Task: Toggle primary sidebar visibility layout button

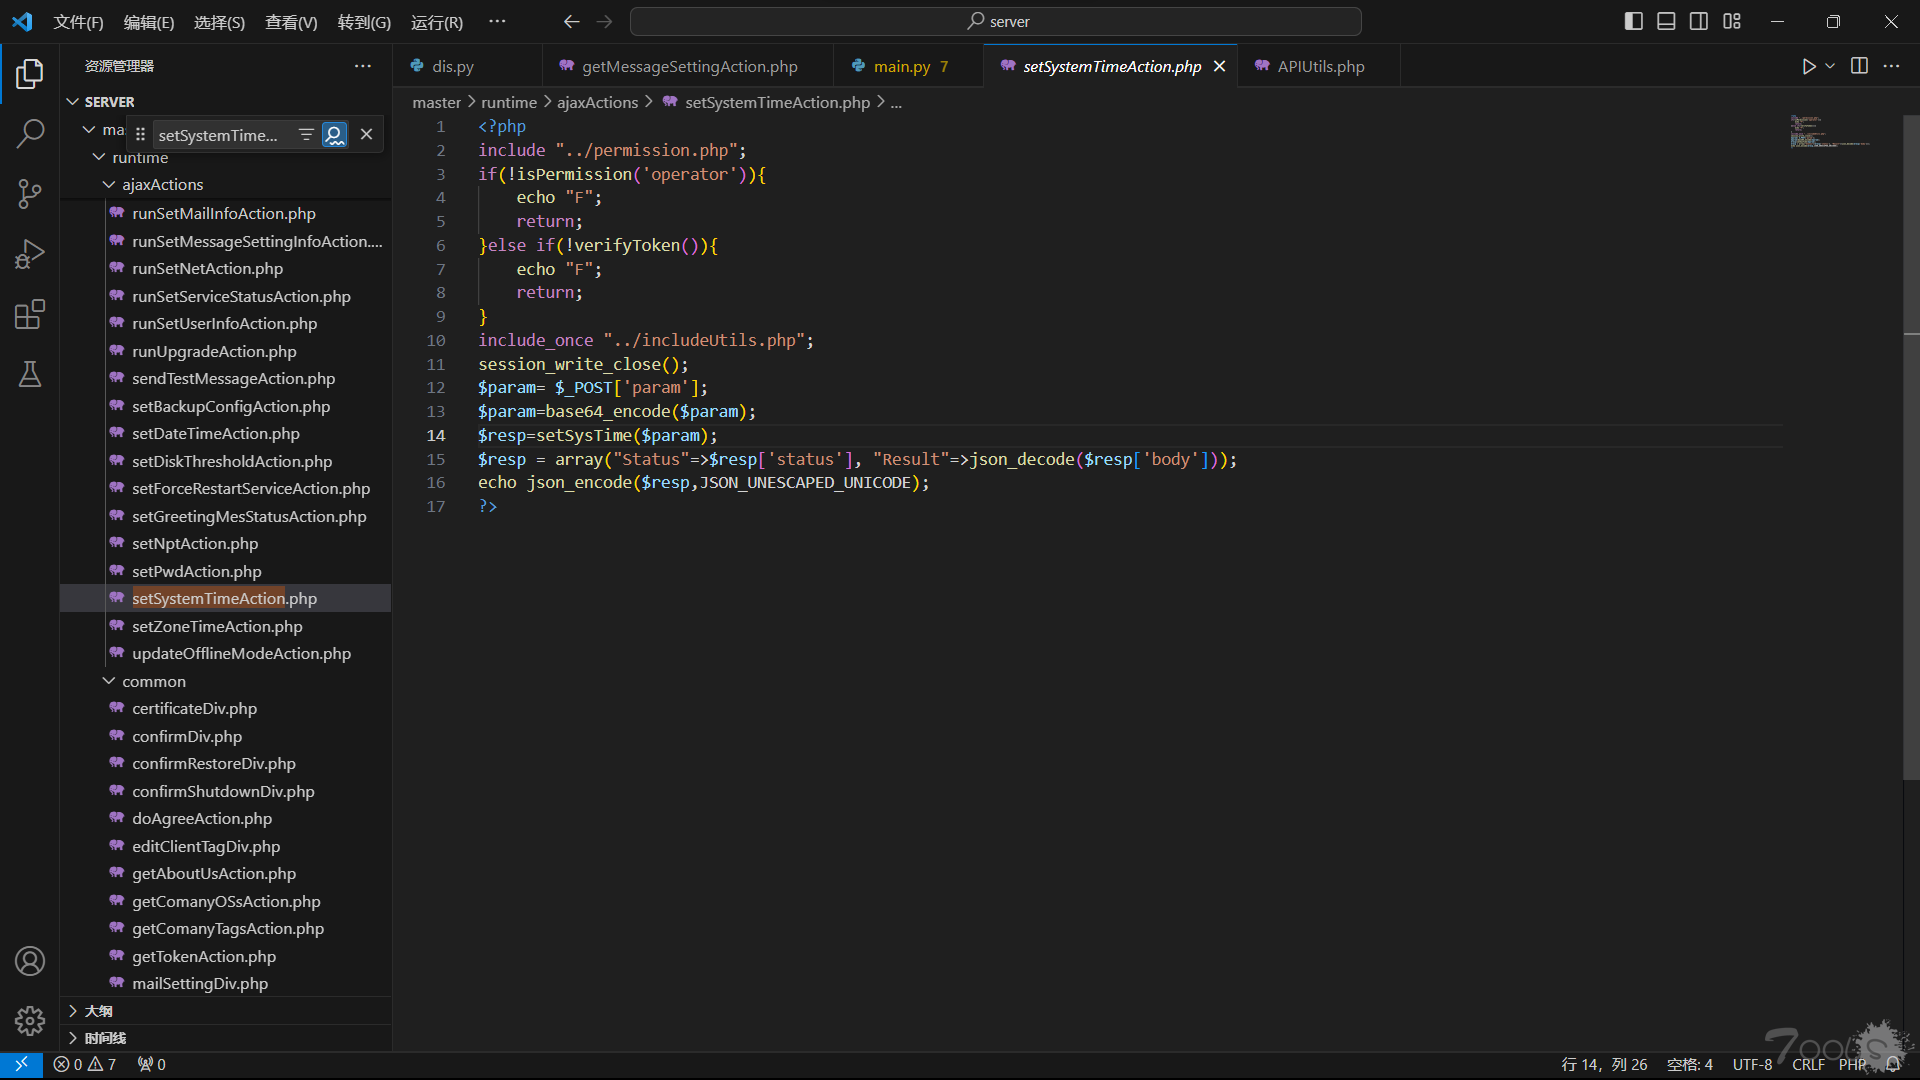Action: 1633,21
